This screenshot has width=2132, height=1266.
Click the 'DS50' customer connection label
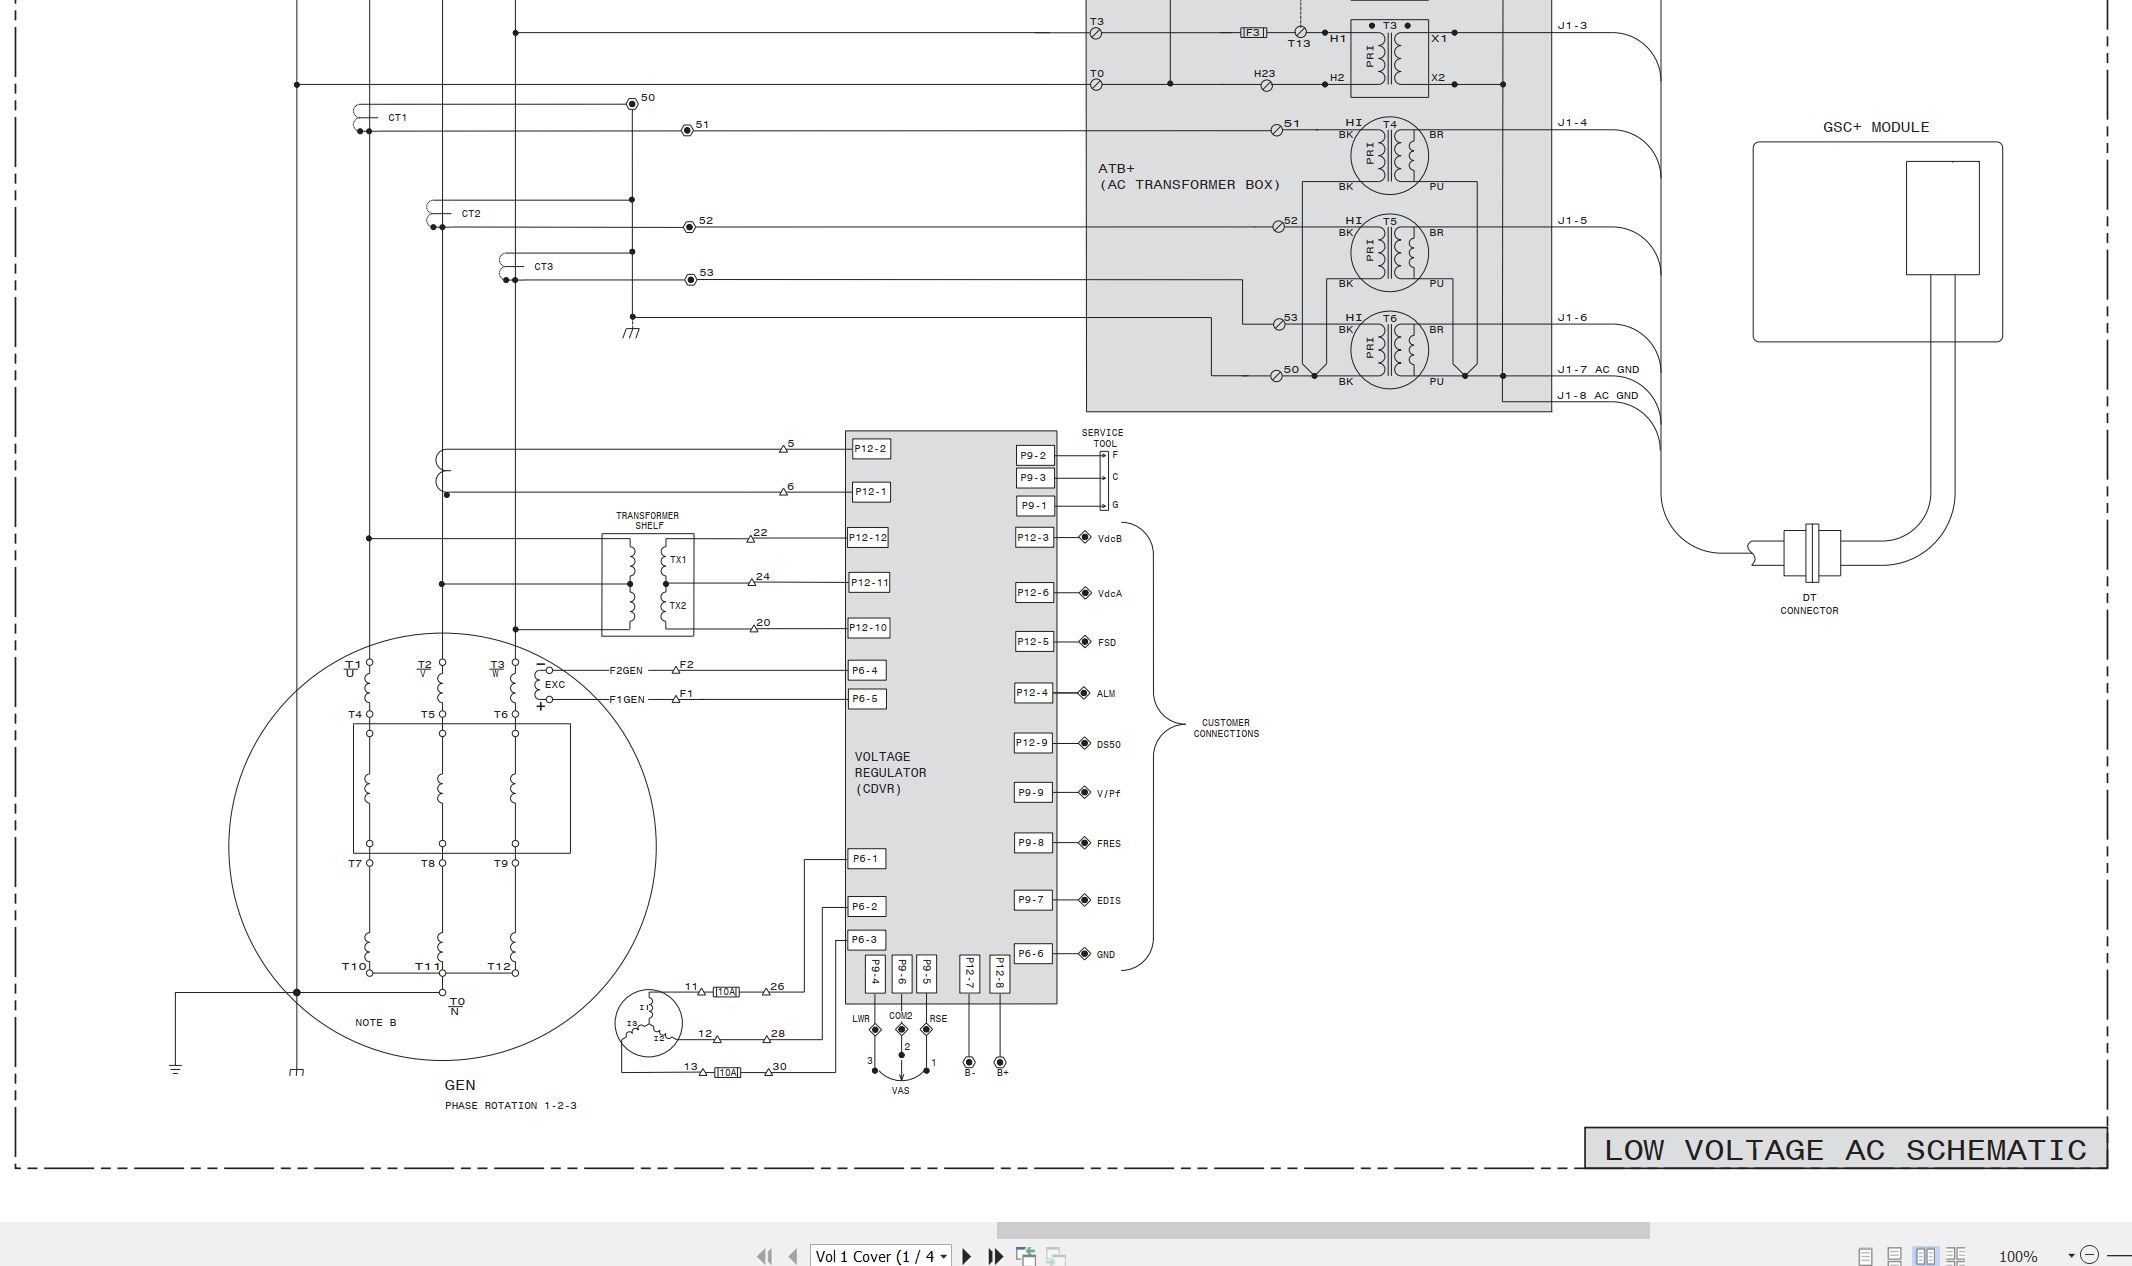[x=1109, y=745]
